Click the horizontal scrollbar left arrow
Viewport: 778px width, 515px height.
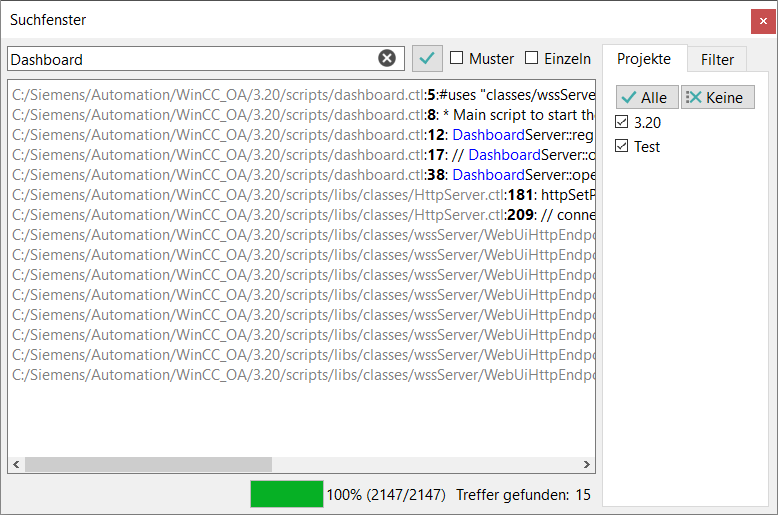[x=16, y=464]
